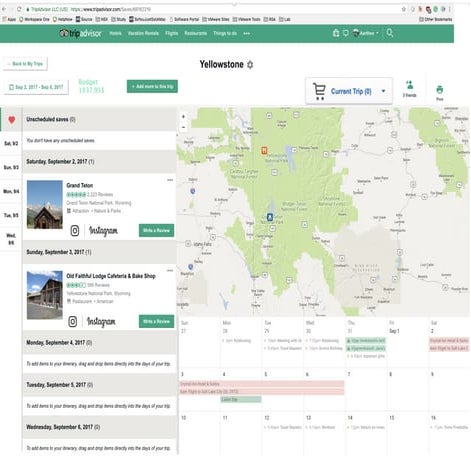471x471 pixels.
Task: Expand the user account menu in header
Action: click(366, 33)
